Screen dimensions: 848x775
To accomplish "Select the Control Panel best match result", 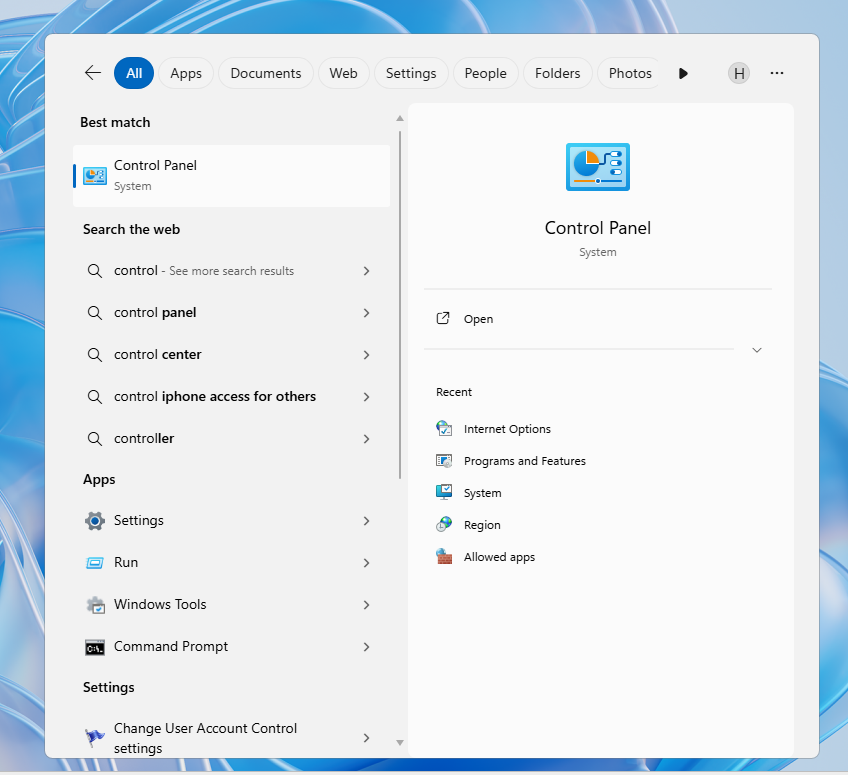I will 231,176.
